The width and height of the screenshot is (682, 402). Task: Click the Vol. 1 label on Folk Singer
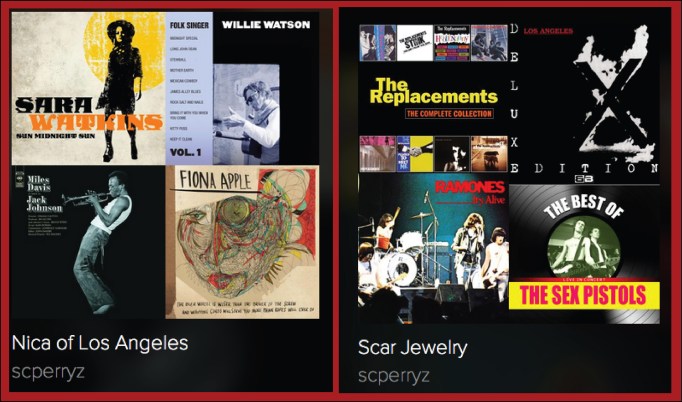[x=186, y=153]
